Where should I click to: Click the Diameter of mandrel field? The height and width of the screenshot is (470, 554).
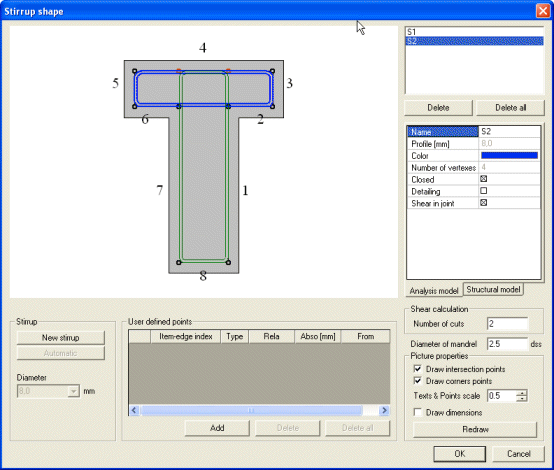pos(507,344)
